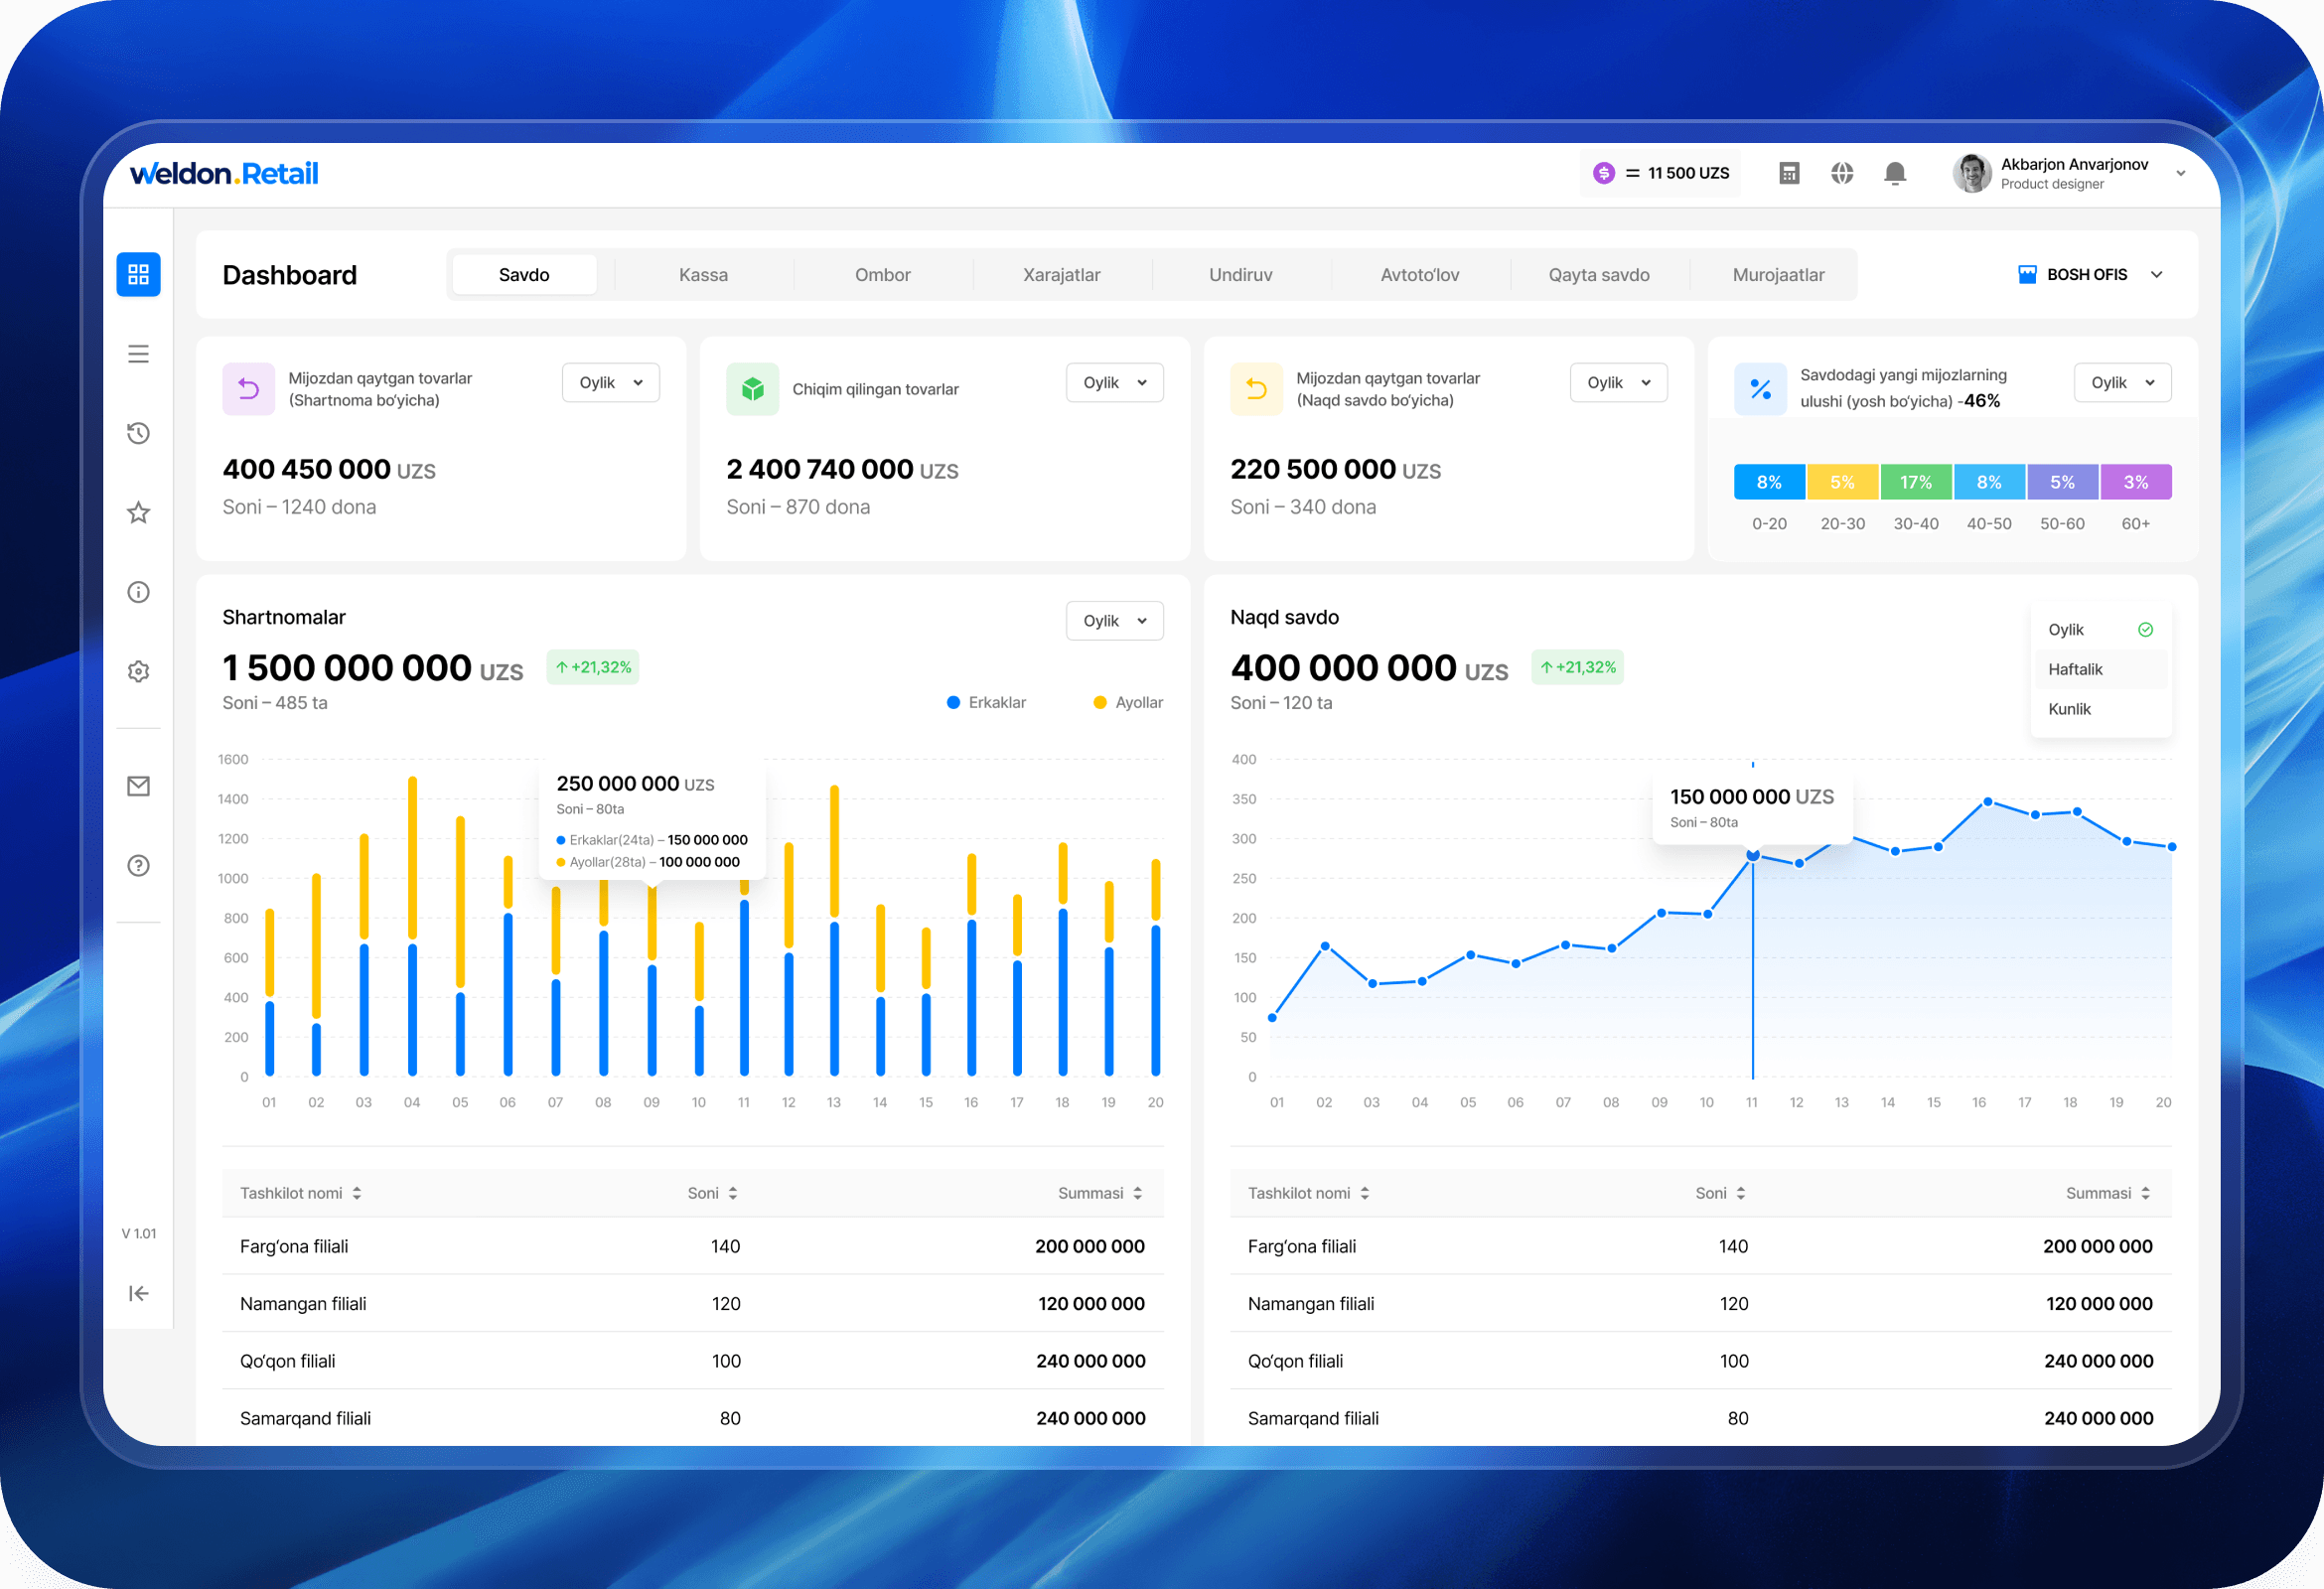Open Oylik dropdown in Shartnomalar card
2324x1589 pixels.
click(1114, 621)
